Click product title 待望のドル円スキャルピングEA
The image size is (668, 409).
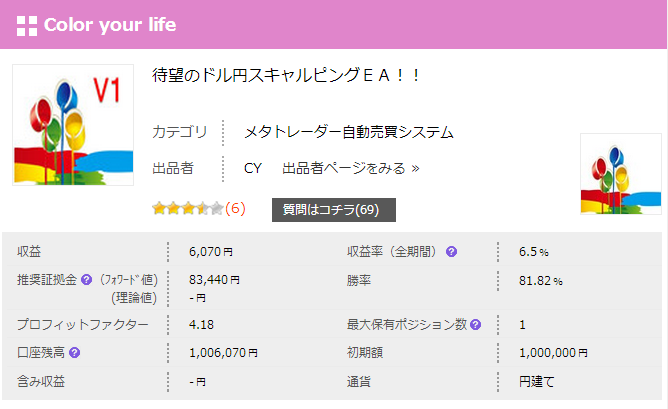click(x=286, y=75)
